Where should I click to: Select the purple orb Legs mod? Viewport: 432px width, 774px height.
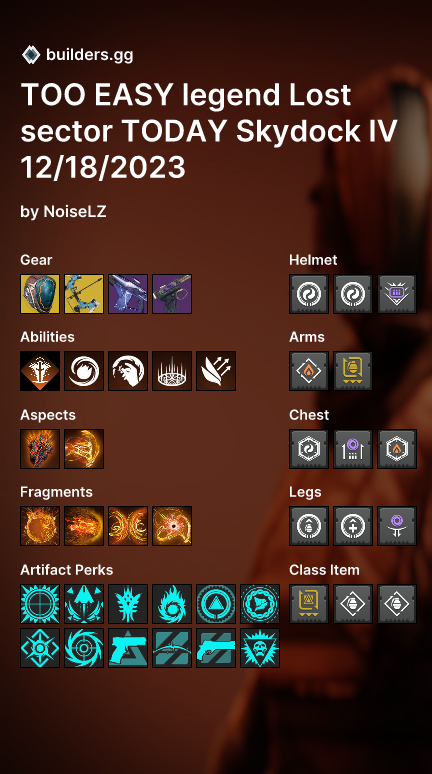click(397, 526)
